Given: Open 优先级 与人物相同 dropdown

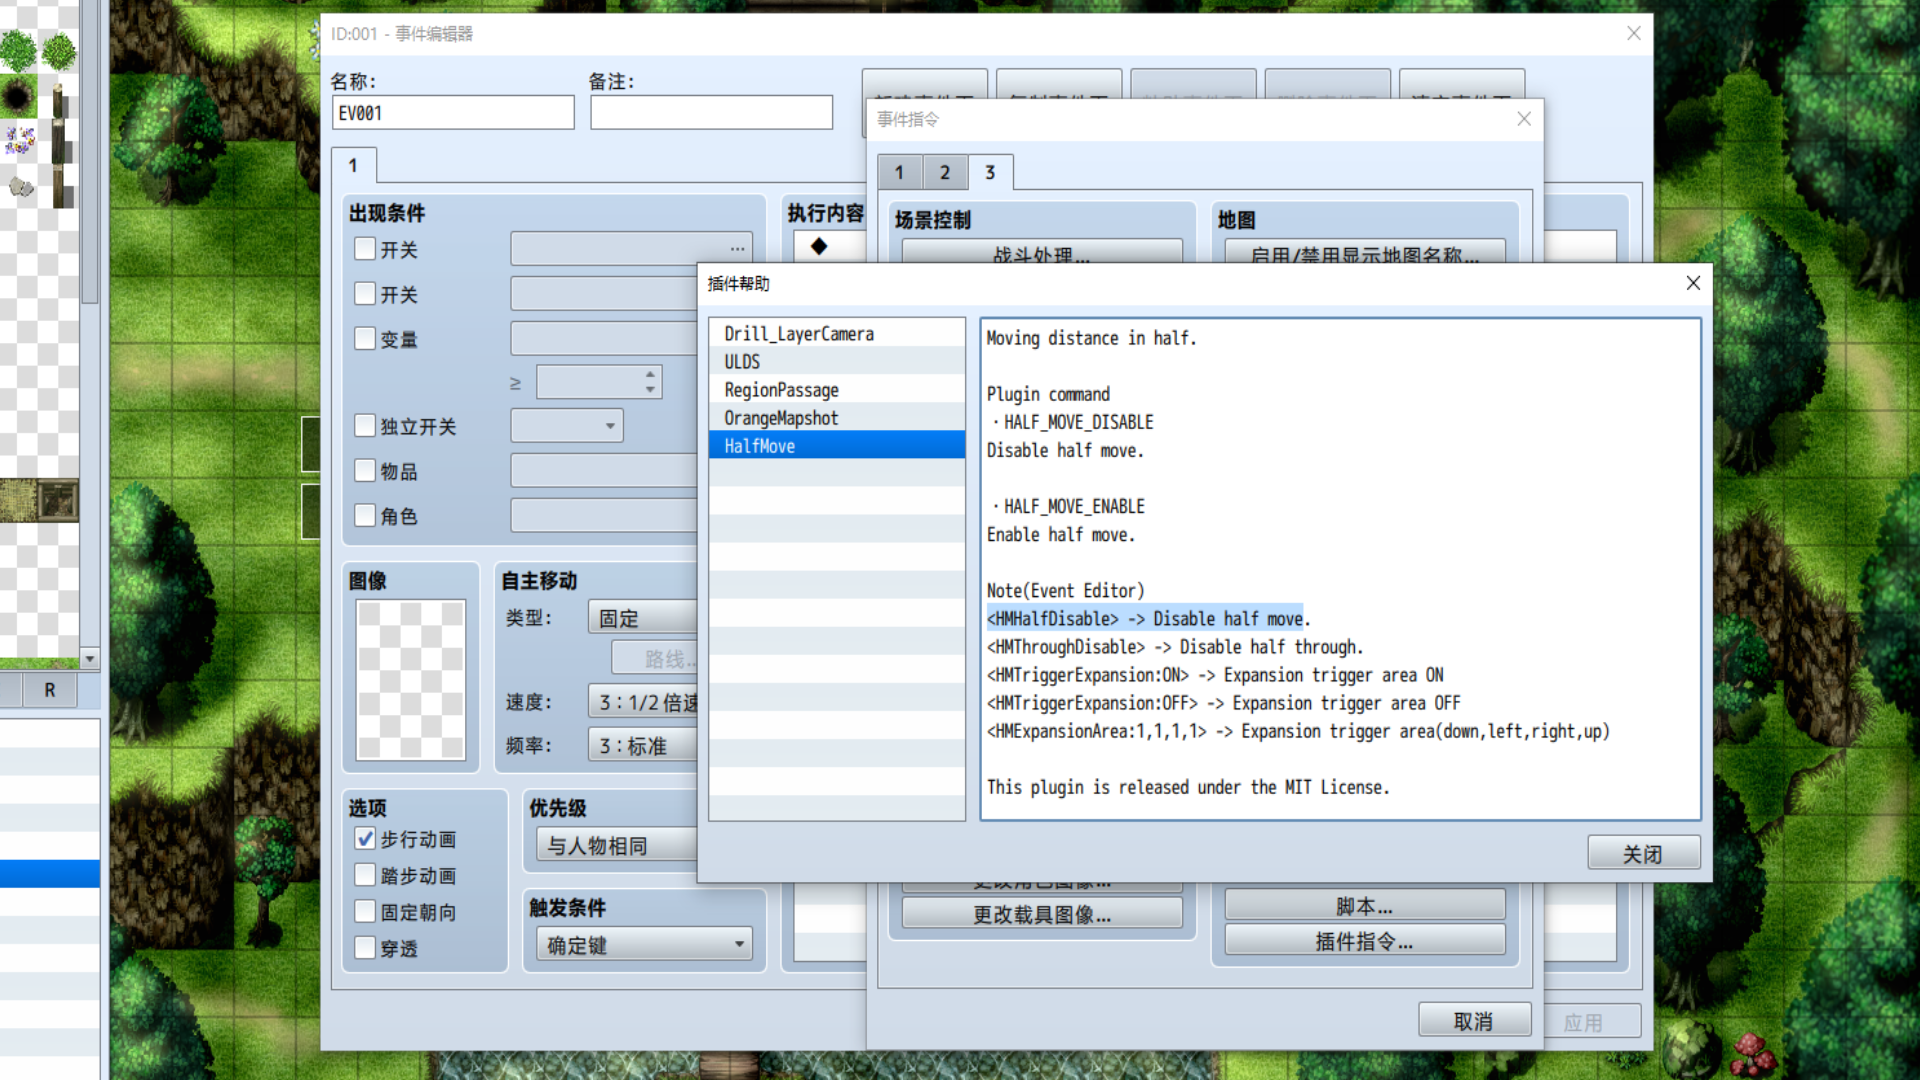Looking at the screenshot, I should pyautogui.click(x=617, y=845).
